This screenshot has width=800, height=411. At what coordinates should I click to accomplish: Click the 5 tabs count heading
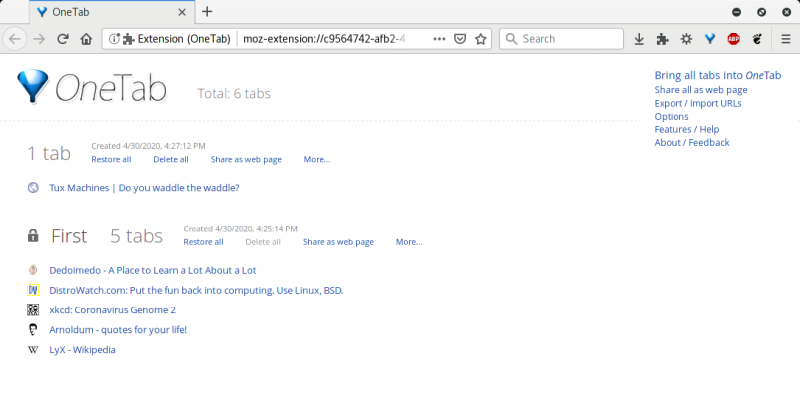[x=136, y=236]
